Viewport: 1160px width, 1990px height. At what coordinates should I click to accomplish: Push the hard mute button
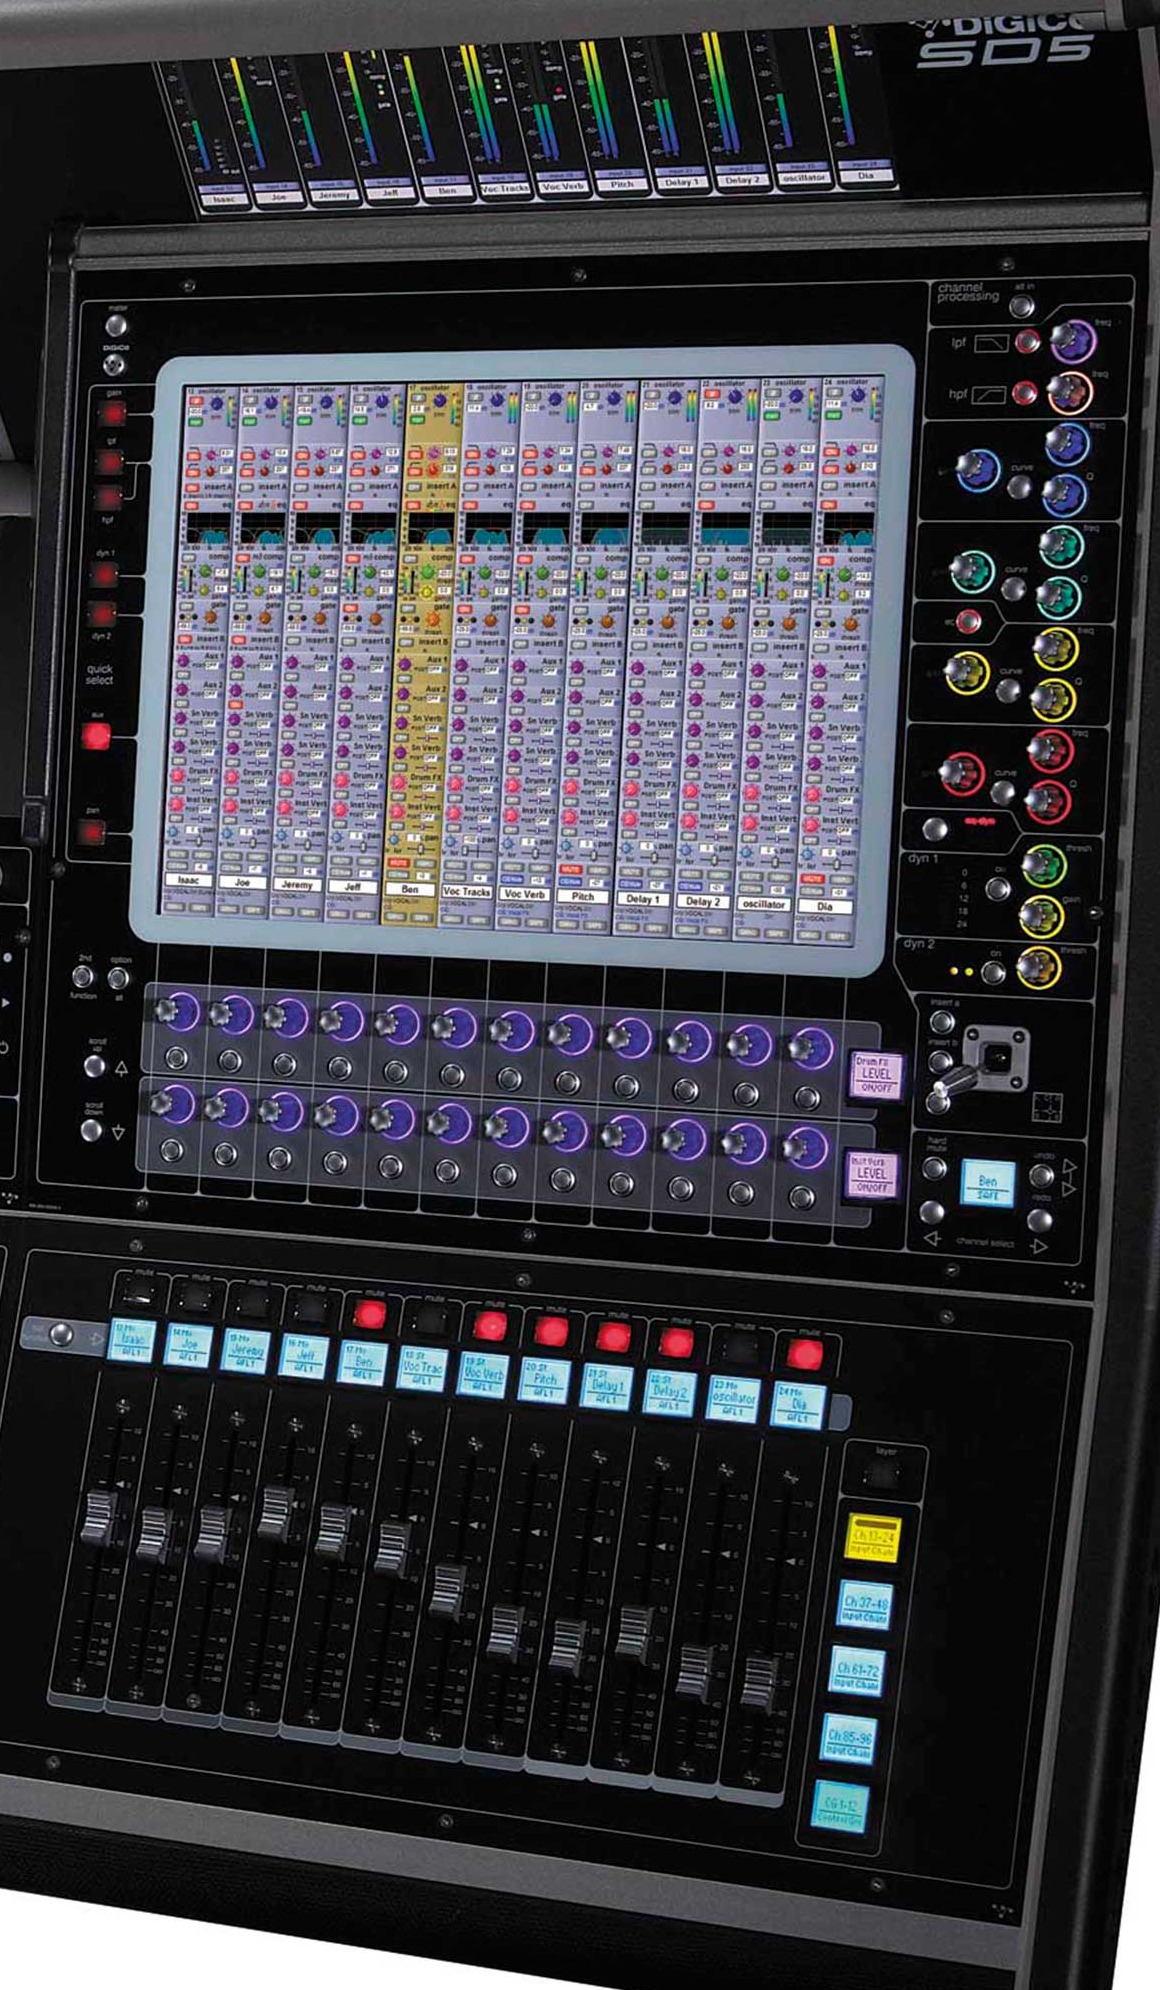pos(934,1167)
